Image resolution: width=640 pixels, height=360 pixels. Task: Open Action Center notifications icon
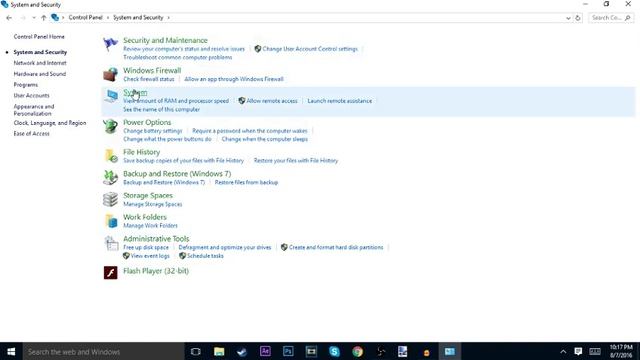pyautogui.click(x=578, y=351)
